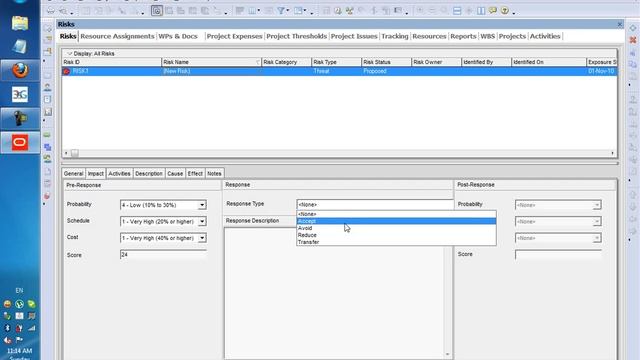Sort by the Risk Category column header
This screenshot has width=640, height=360.
[x=286, y=62]
